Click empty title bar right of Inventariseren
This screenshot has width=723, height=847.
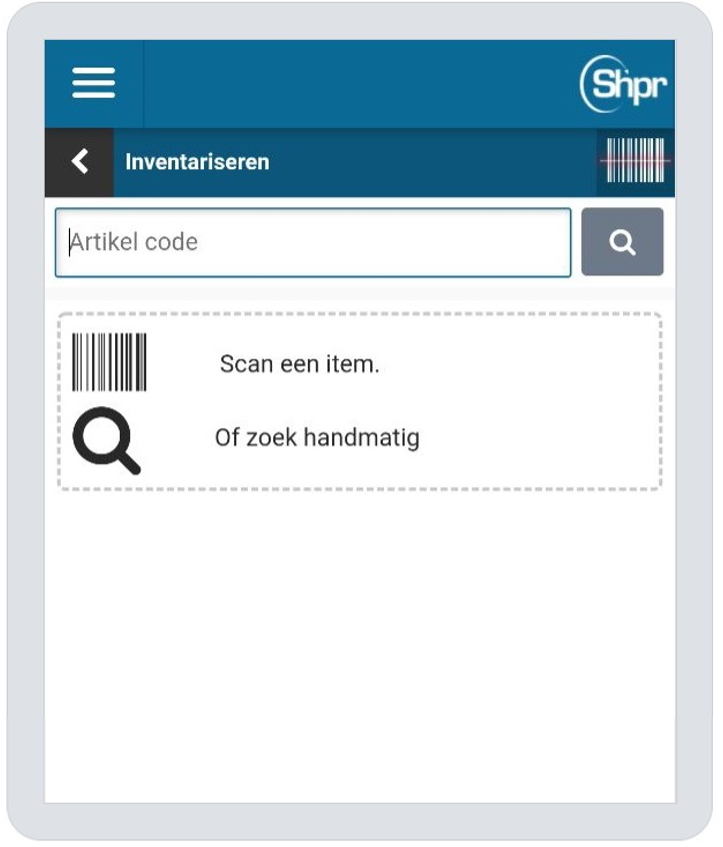click(x=430, y=162)
